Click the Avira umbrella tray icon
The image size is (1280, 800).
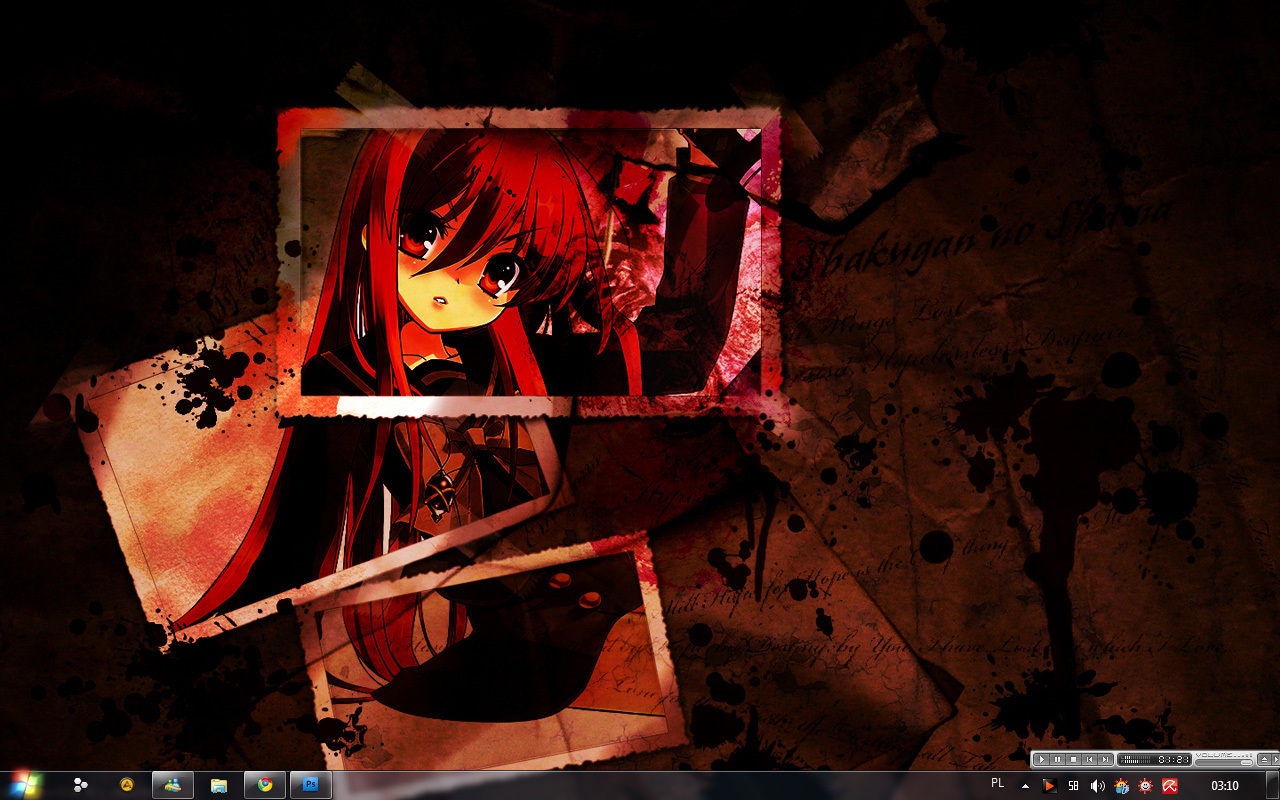click(x=1169, y=786)
